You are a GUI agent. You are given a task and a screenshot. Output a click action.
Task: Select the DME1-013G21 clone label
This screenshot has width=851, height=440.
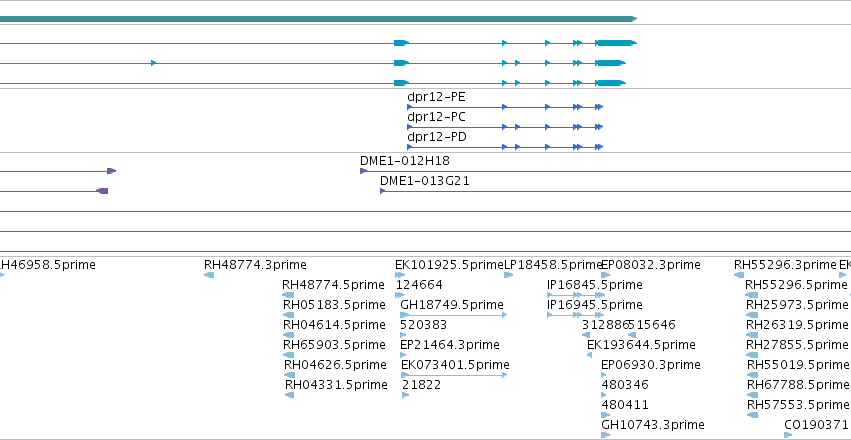[425, 181]
